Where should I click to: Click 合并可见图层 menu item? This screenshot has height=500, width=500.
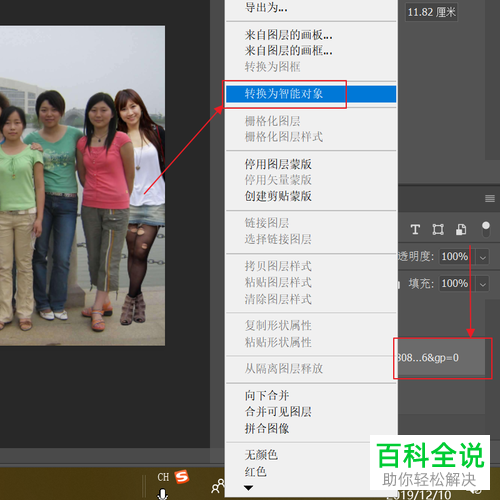pyautogui.click(x=311, y=412)
